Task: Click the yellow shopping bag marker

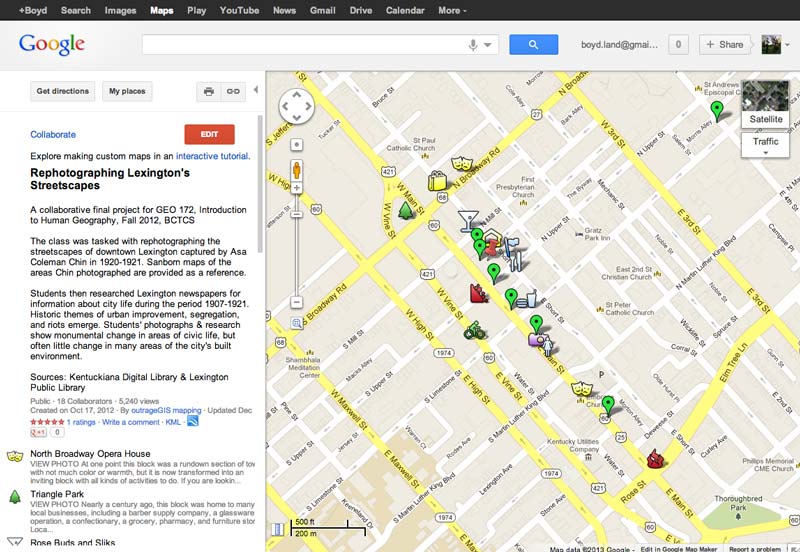Action: coord(437,181)
